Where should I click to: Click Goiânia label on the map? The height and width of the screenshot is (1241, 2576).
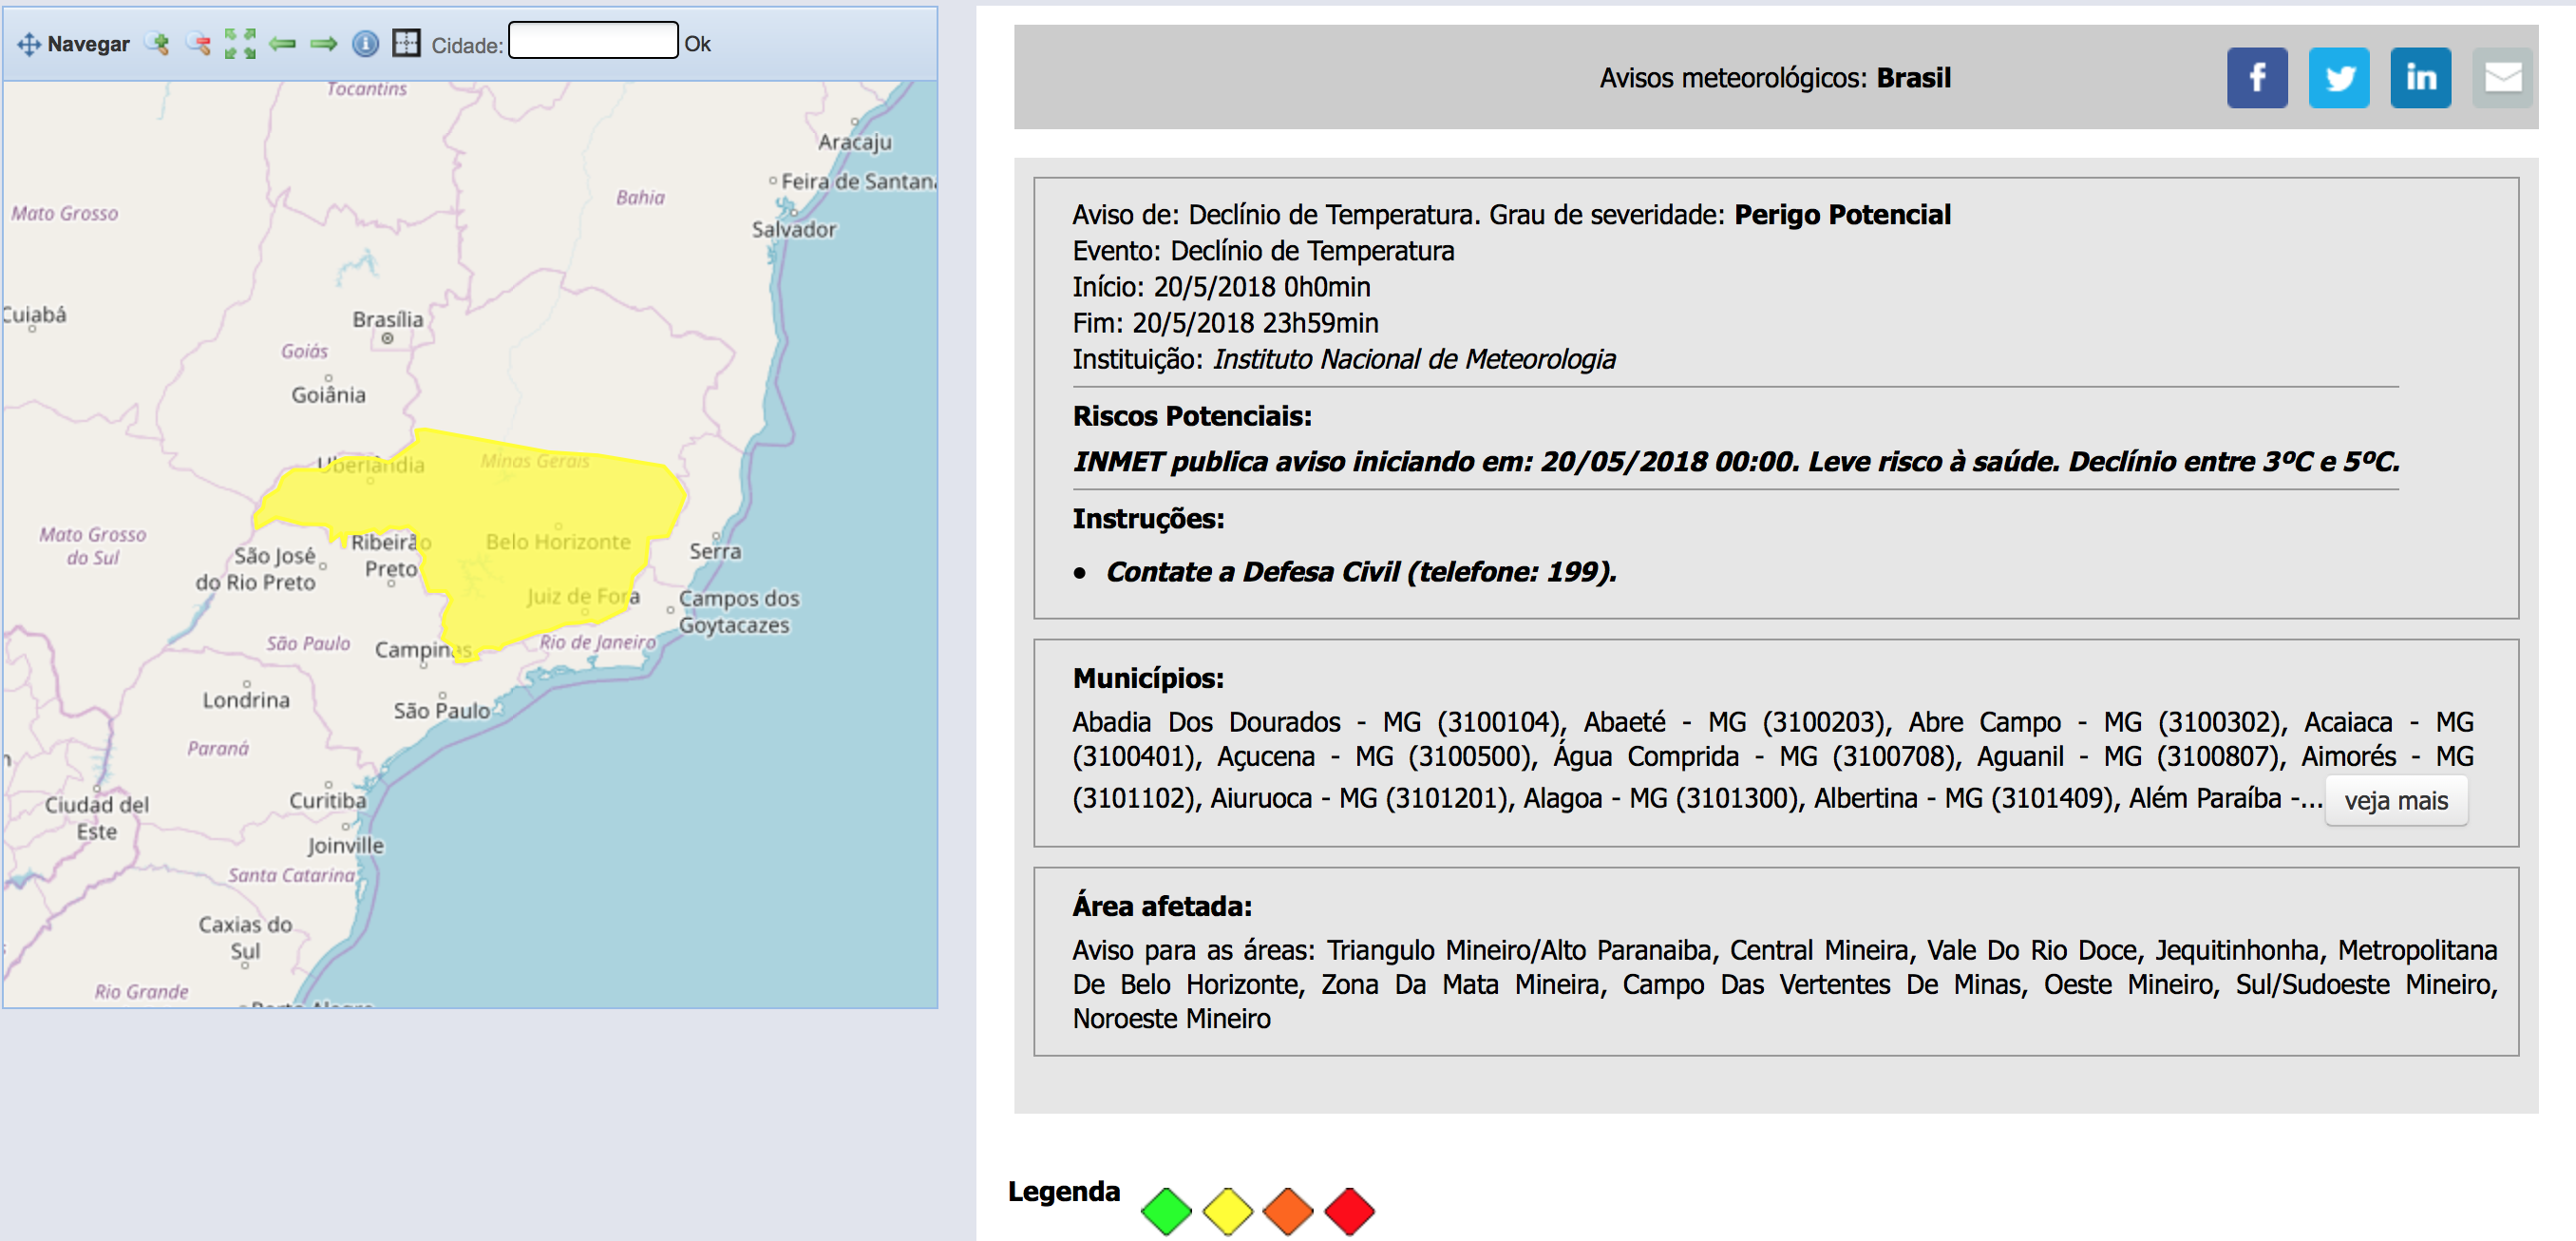(x=328, y=394)
